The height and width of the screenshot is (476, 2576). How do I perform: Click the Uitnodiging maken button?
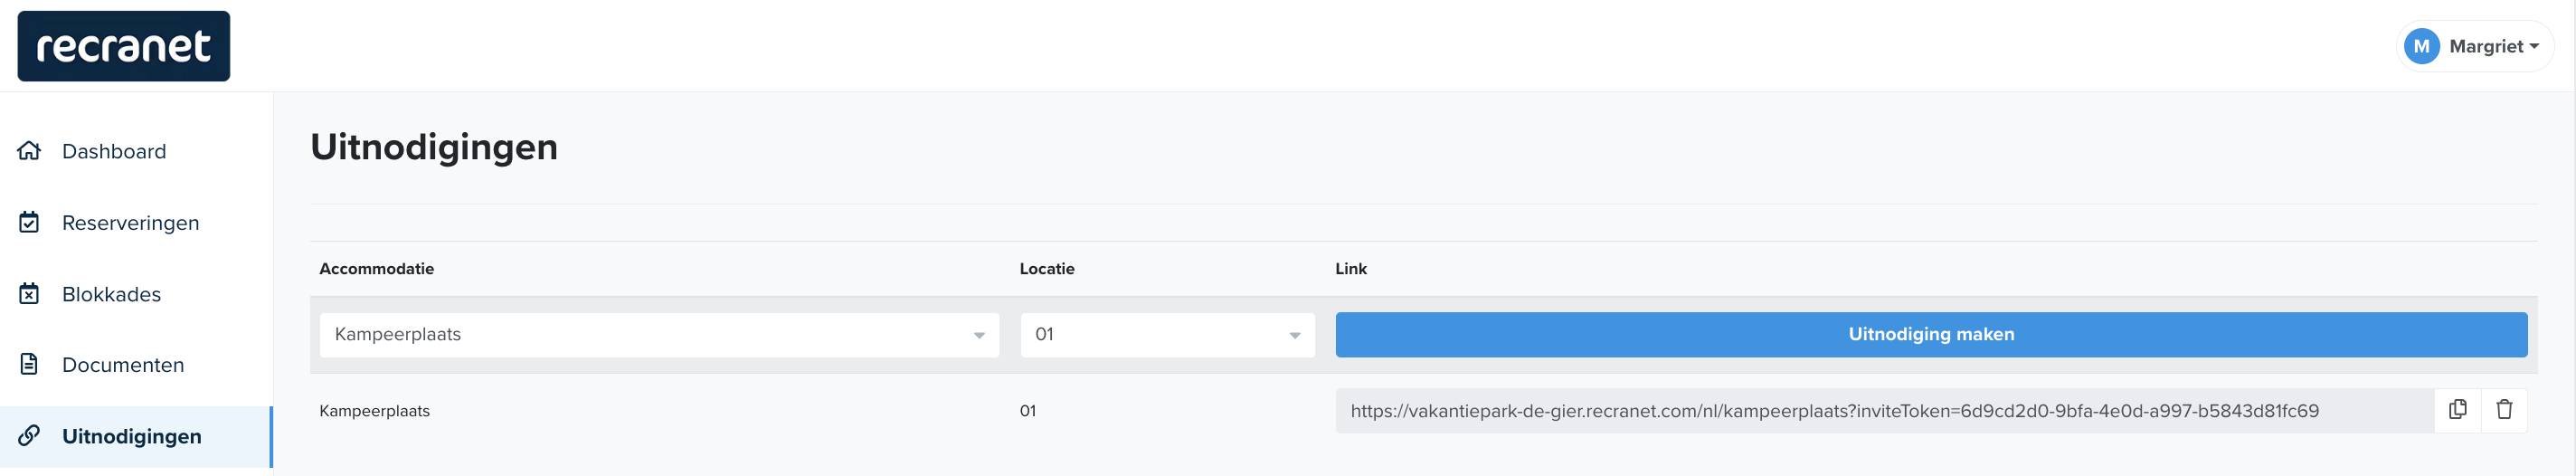coord(1931,335)
